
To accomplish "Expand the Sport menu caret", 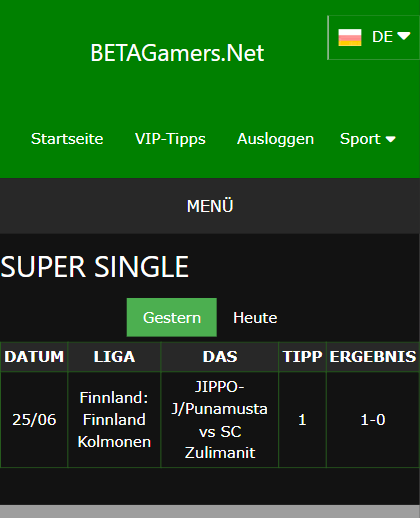I will [390, 139].
